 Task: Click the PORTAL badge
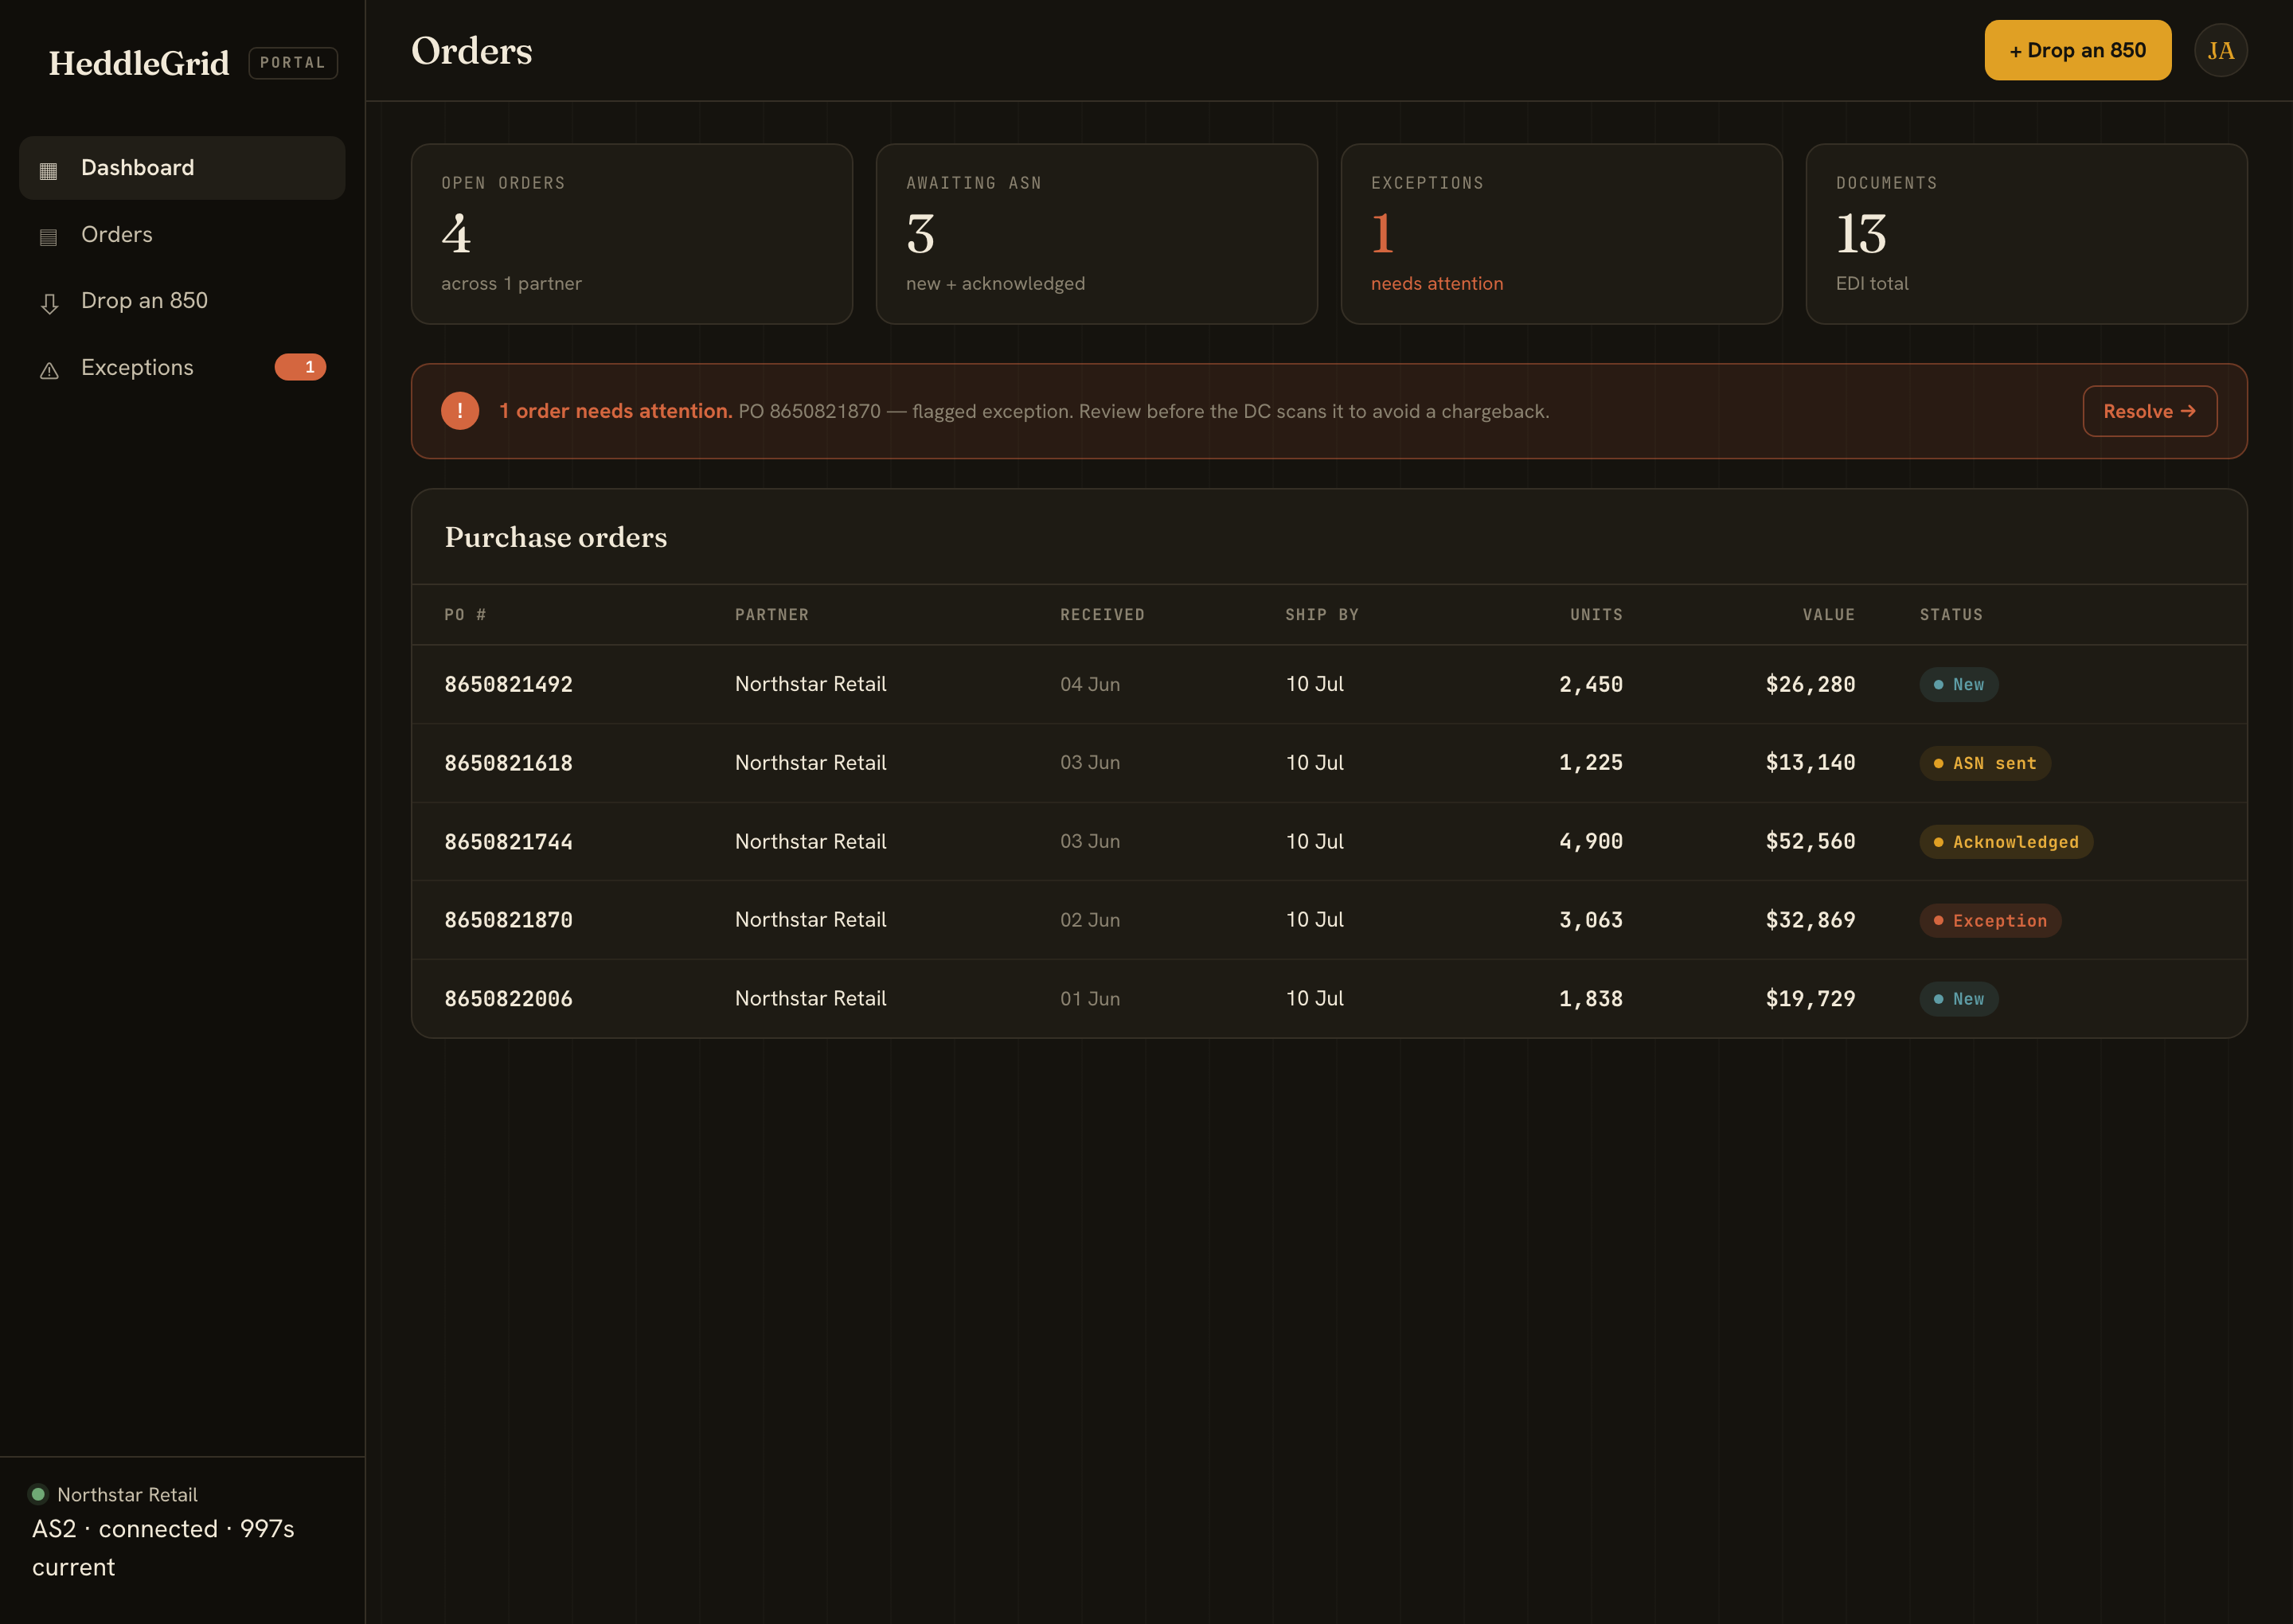(x=293, y=62)
